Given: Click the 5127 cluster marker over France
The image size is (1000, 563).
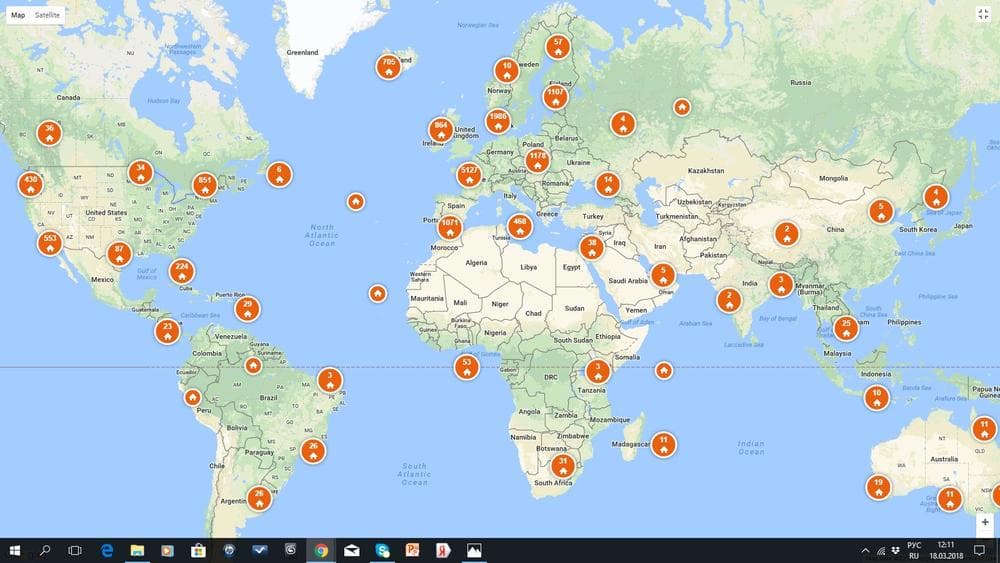Looking at the screenshot, I should point(469,174).
